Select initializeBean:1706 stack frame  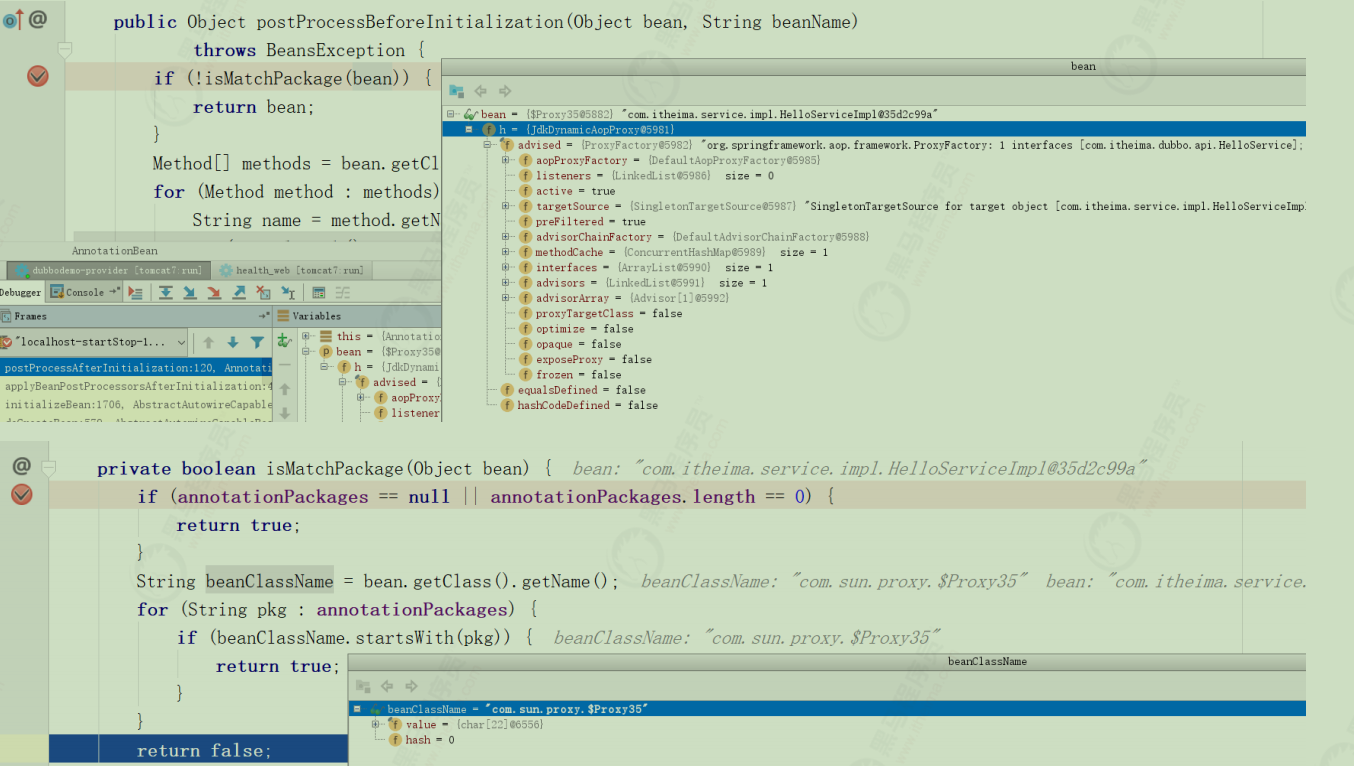135,404
